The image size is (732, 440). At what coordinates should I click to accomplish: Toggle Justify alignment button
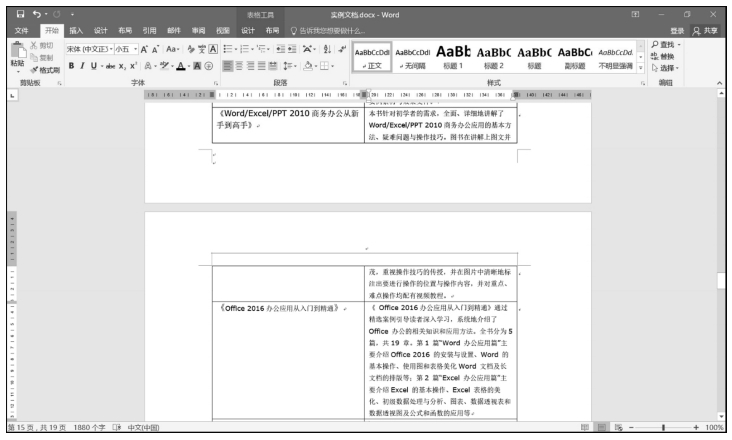click(x=261, y=66)
